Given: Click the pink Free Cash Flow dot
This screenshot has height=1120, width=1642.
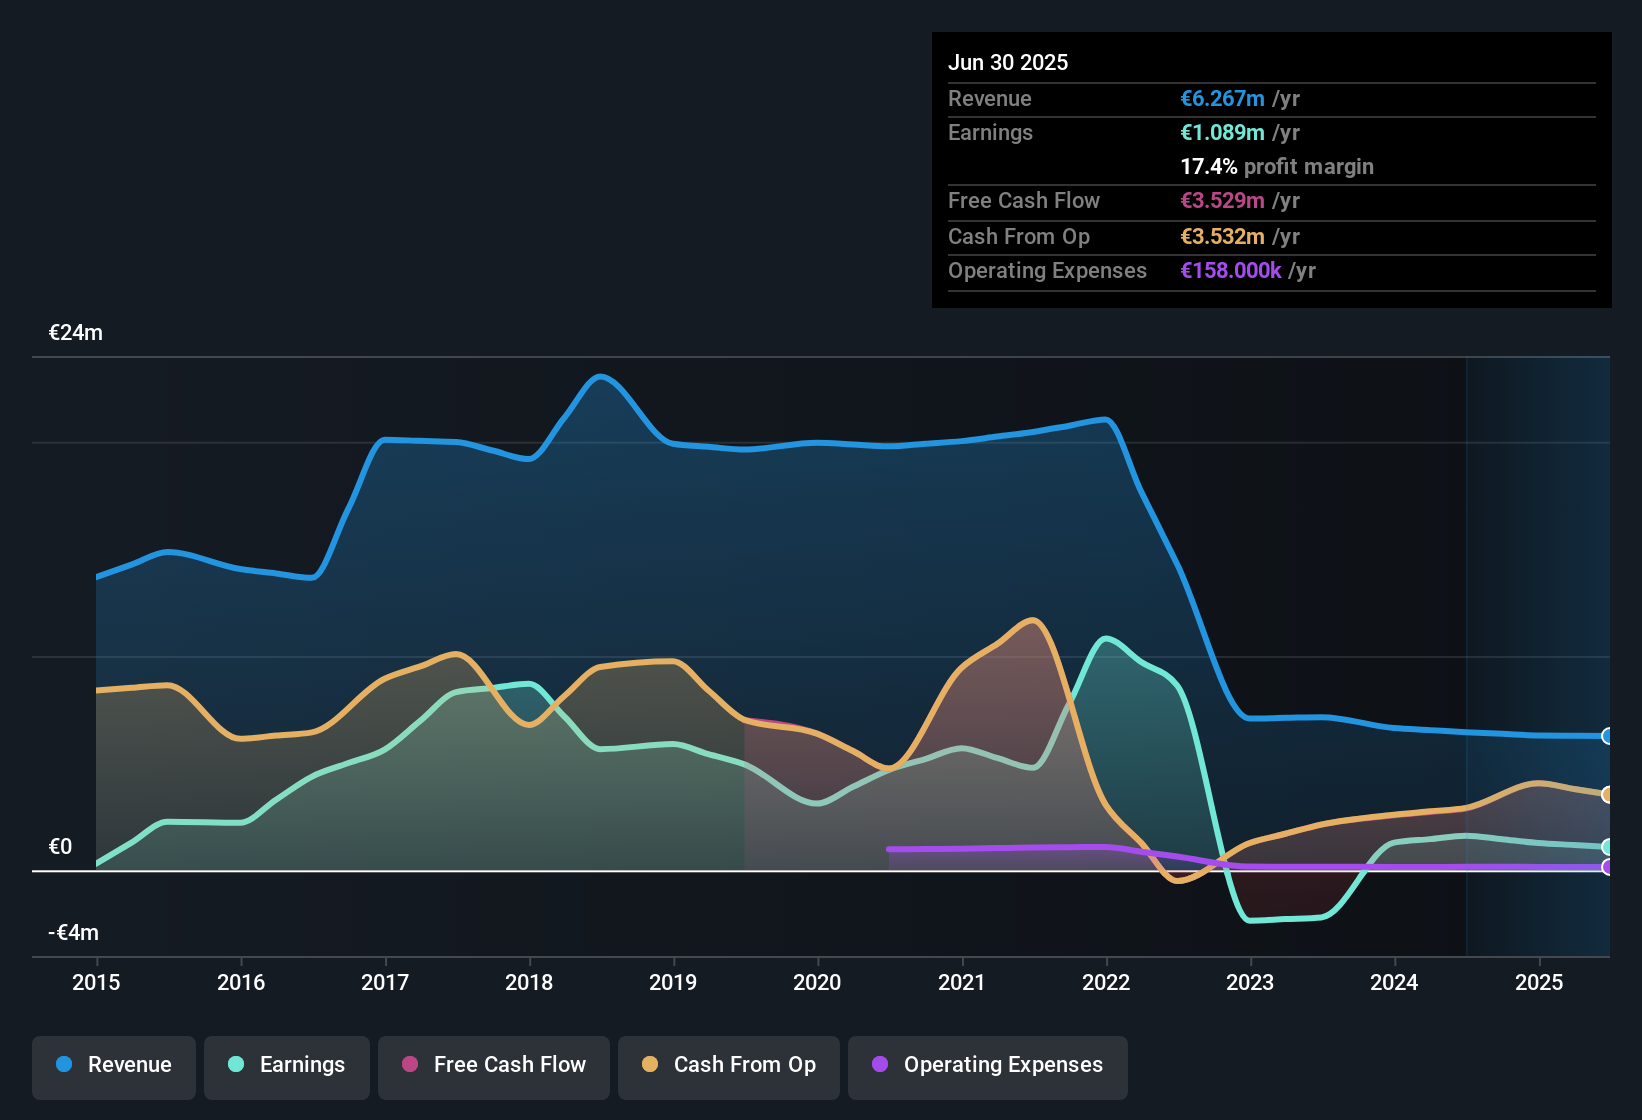Looking at the screenshot, I should 410,1064.
